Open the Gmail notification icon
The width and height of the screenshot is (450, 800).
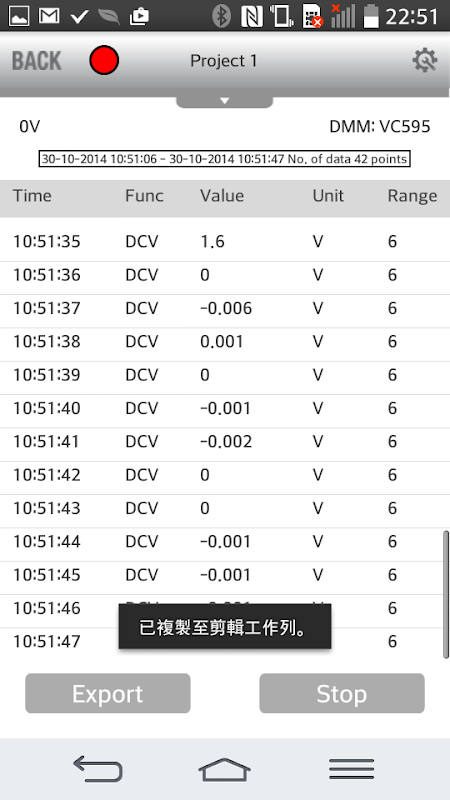pyautogui.click(x=49, y=16)
